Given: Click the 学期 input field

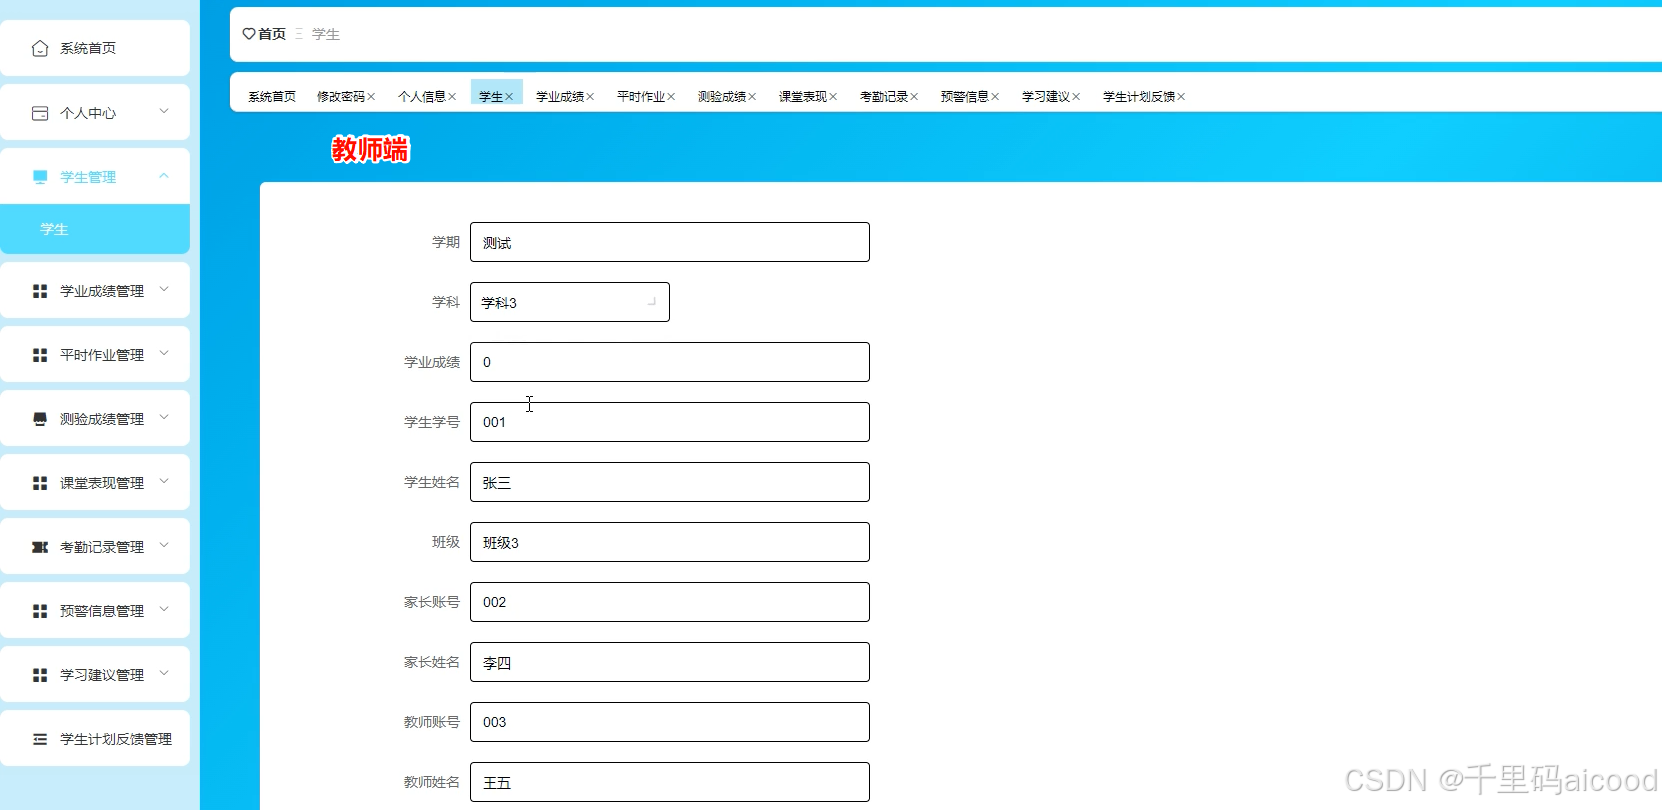Looking at the screenshot, I should [x=670, y=242].
